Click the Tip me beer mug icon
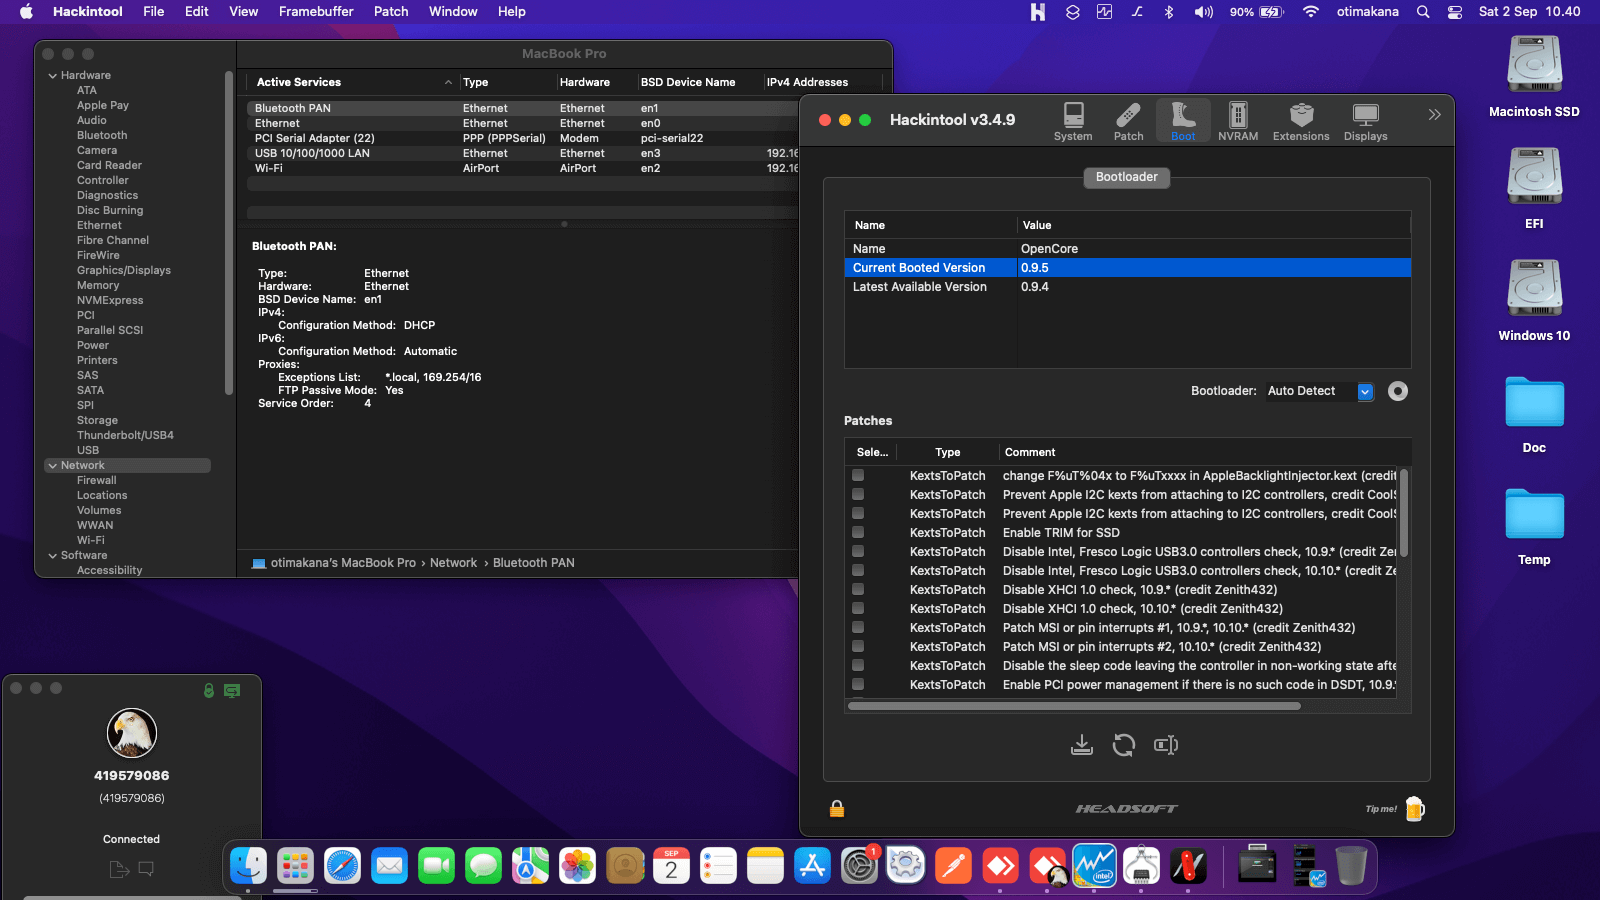 point(1414,808)
